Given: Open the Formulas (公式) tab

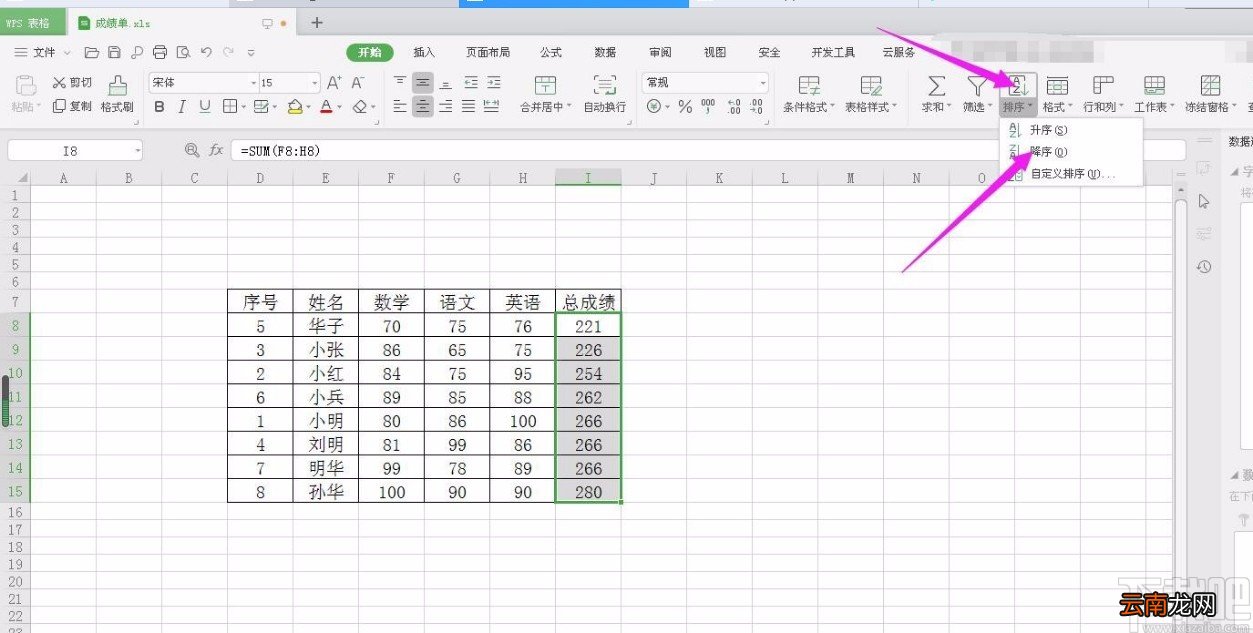Looking at the screenshot, I should [551, 52].
